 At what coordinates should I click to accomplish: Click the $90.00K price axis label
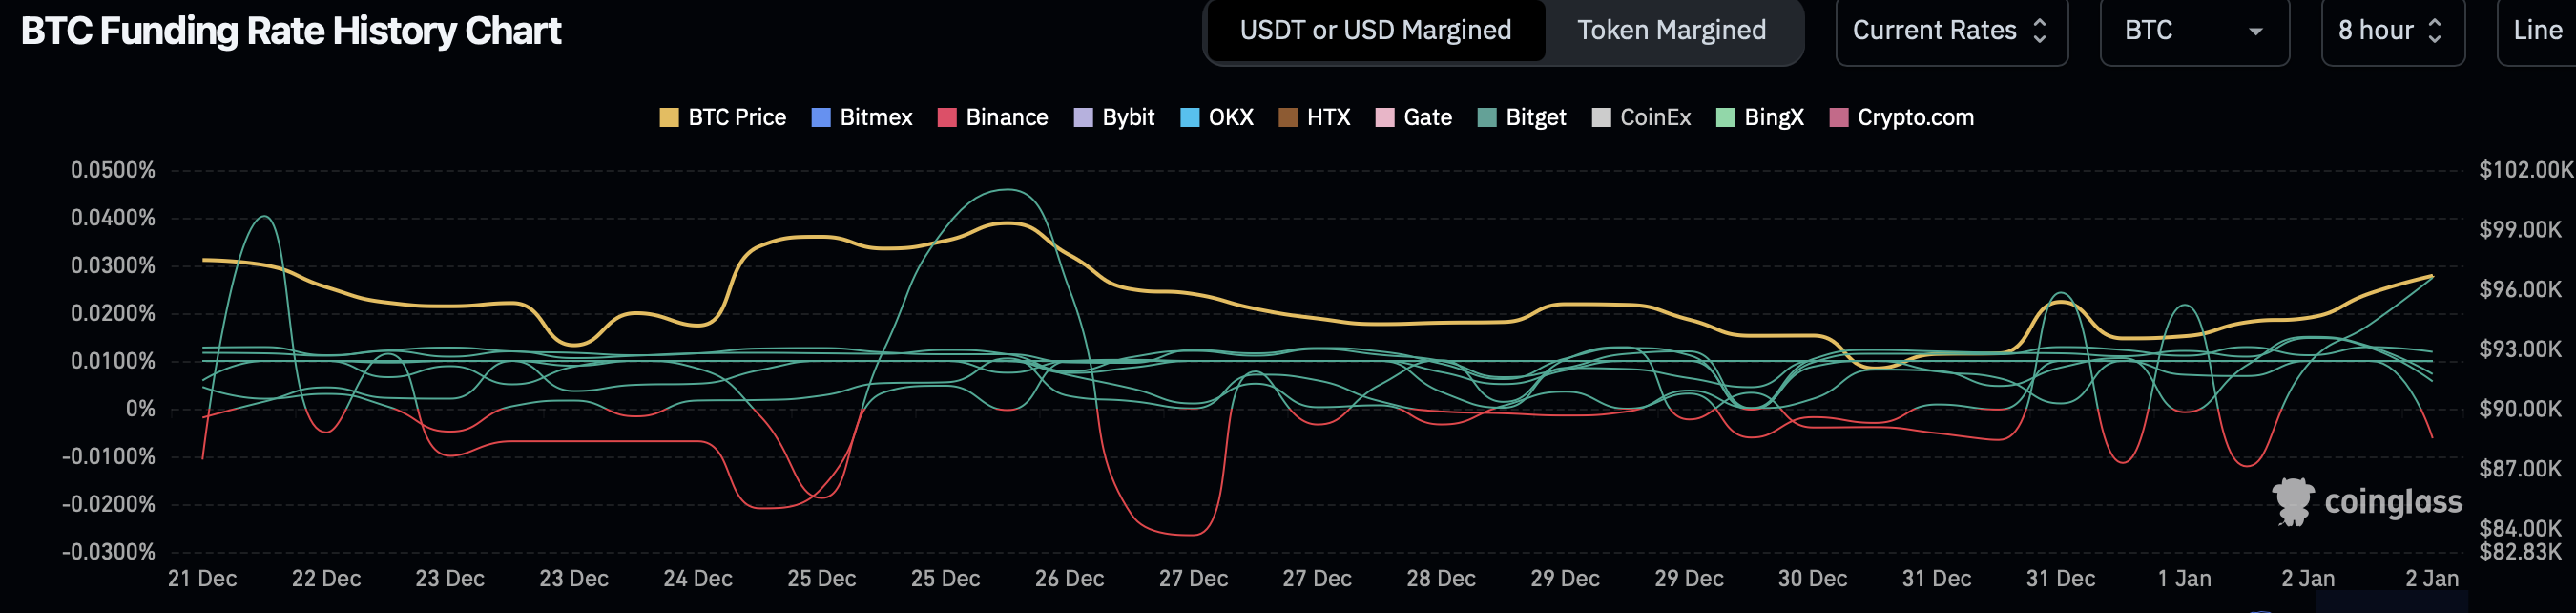[2520, 409]
